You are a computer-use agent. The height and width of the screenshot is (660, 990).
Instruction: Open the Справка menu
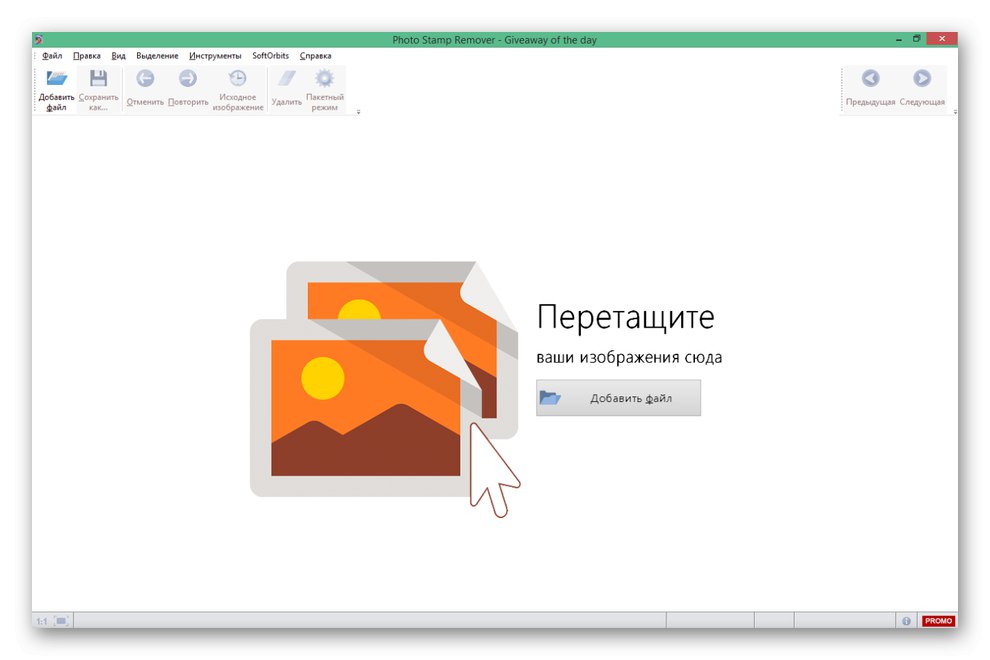click(316, 56)
